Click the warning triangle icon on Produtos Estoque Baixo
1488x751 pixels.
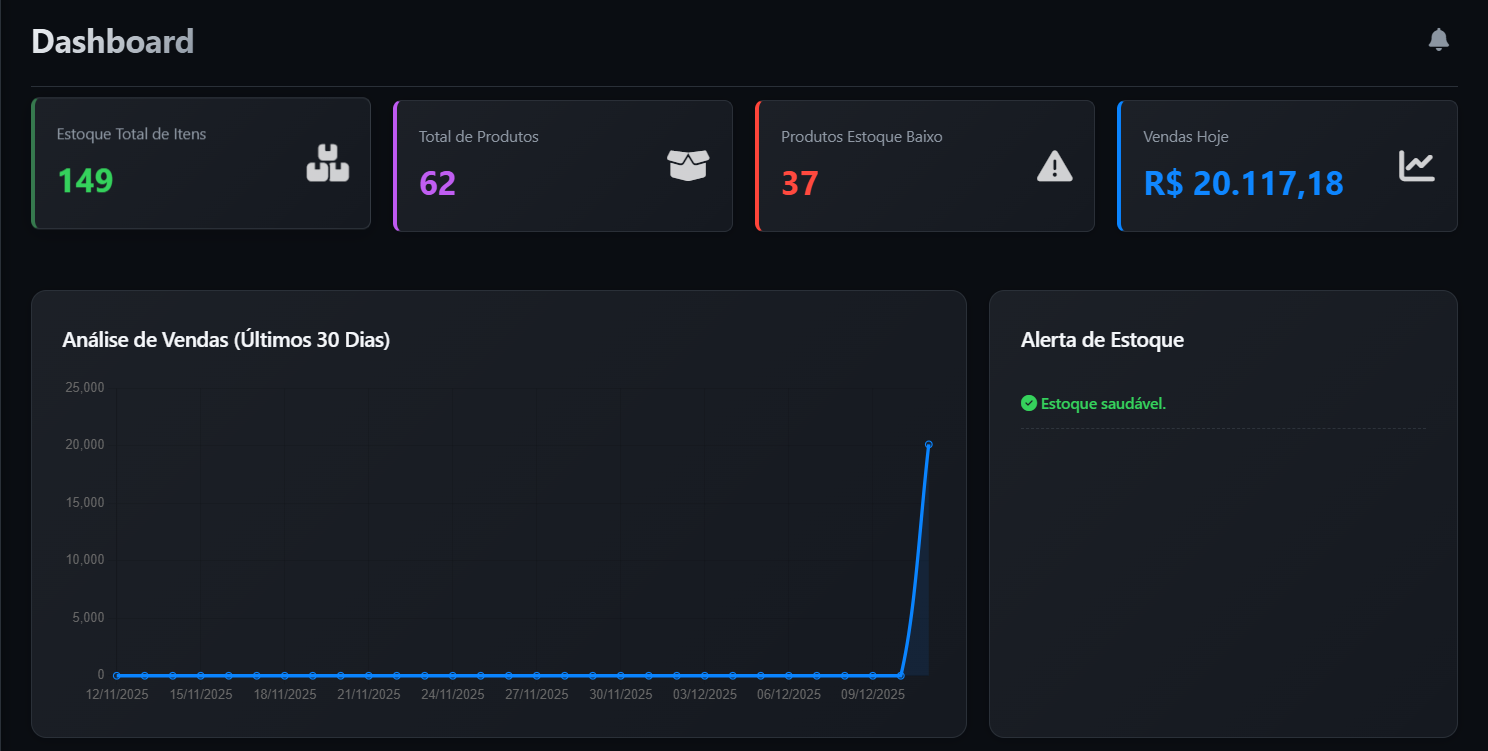[1053, 166]
